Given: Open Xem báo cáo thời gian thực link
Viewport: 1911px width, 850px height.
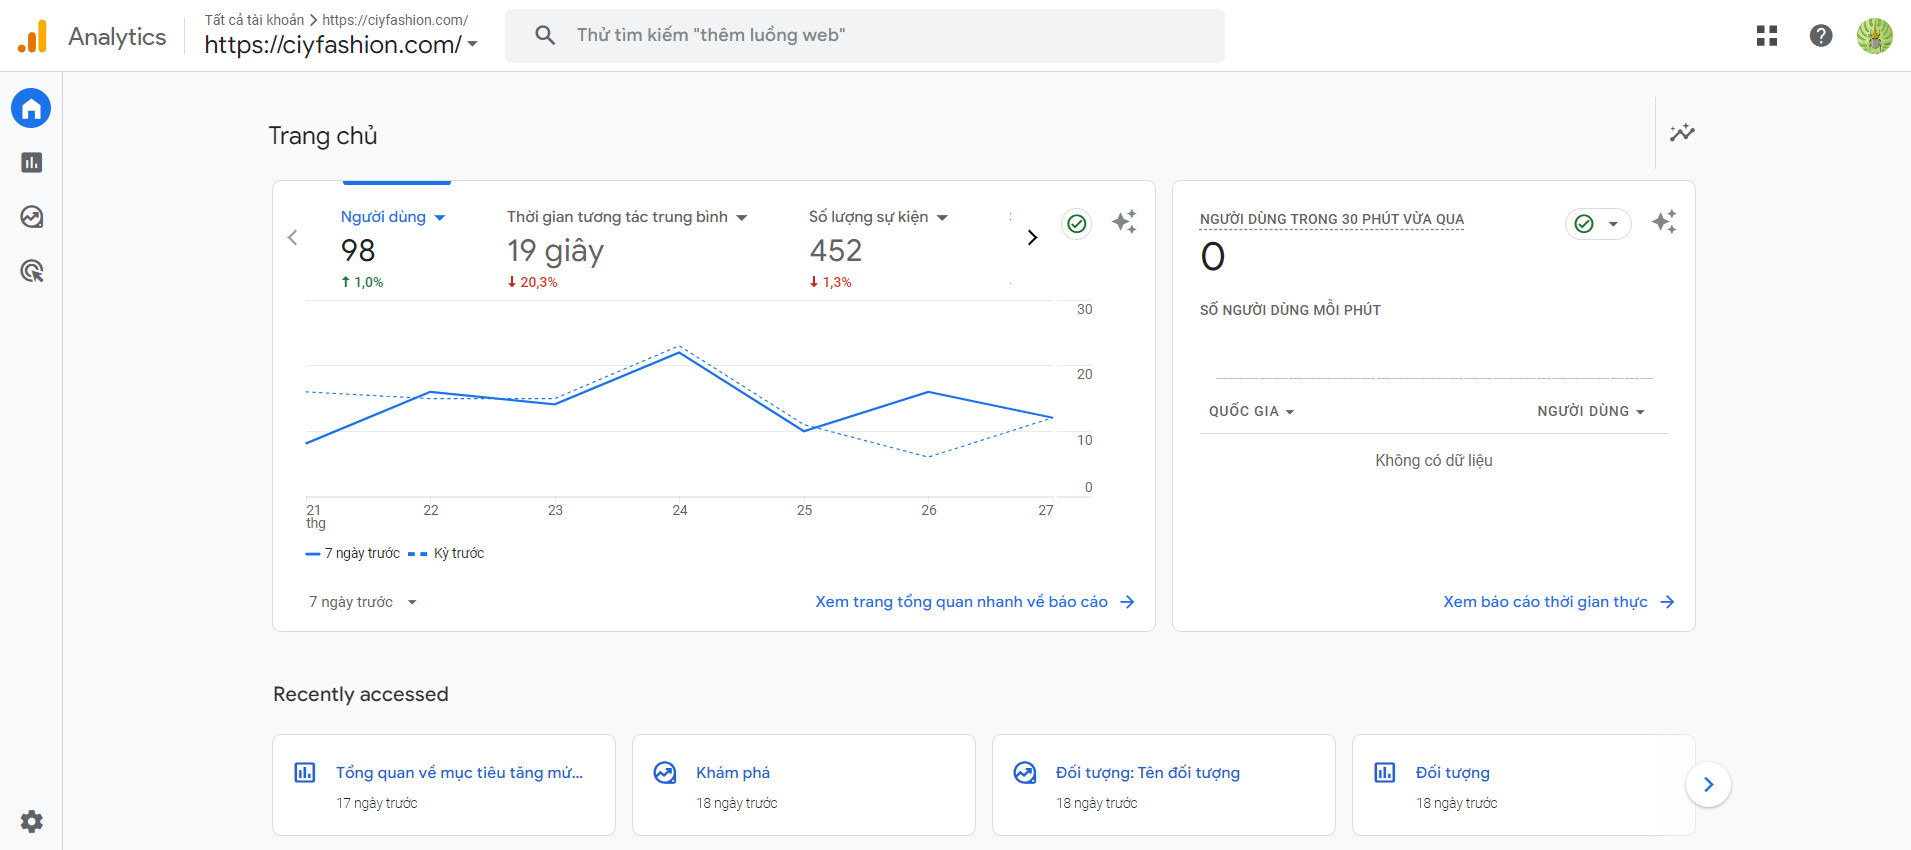Looking at the screenshot, I should 1559,602.
